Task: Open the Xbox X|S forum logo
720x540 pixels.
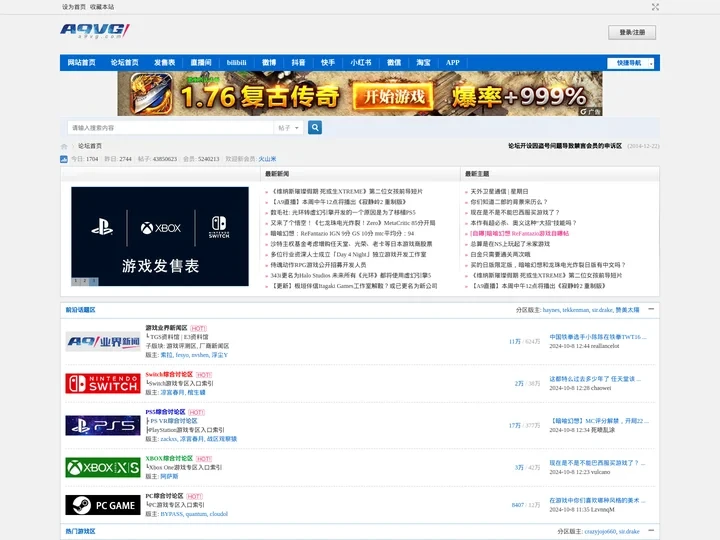Action: (102, 467)
